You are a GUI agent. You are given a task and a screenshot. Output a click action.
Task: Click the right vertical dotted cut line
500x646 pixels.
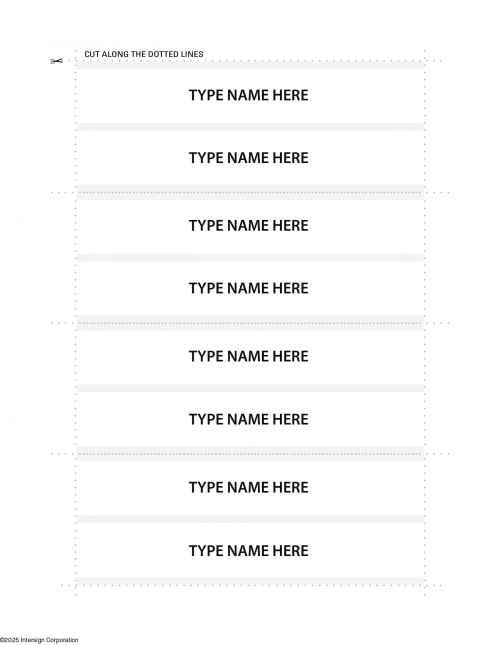pyautogui.click(x=425, y=323)
